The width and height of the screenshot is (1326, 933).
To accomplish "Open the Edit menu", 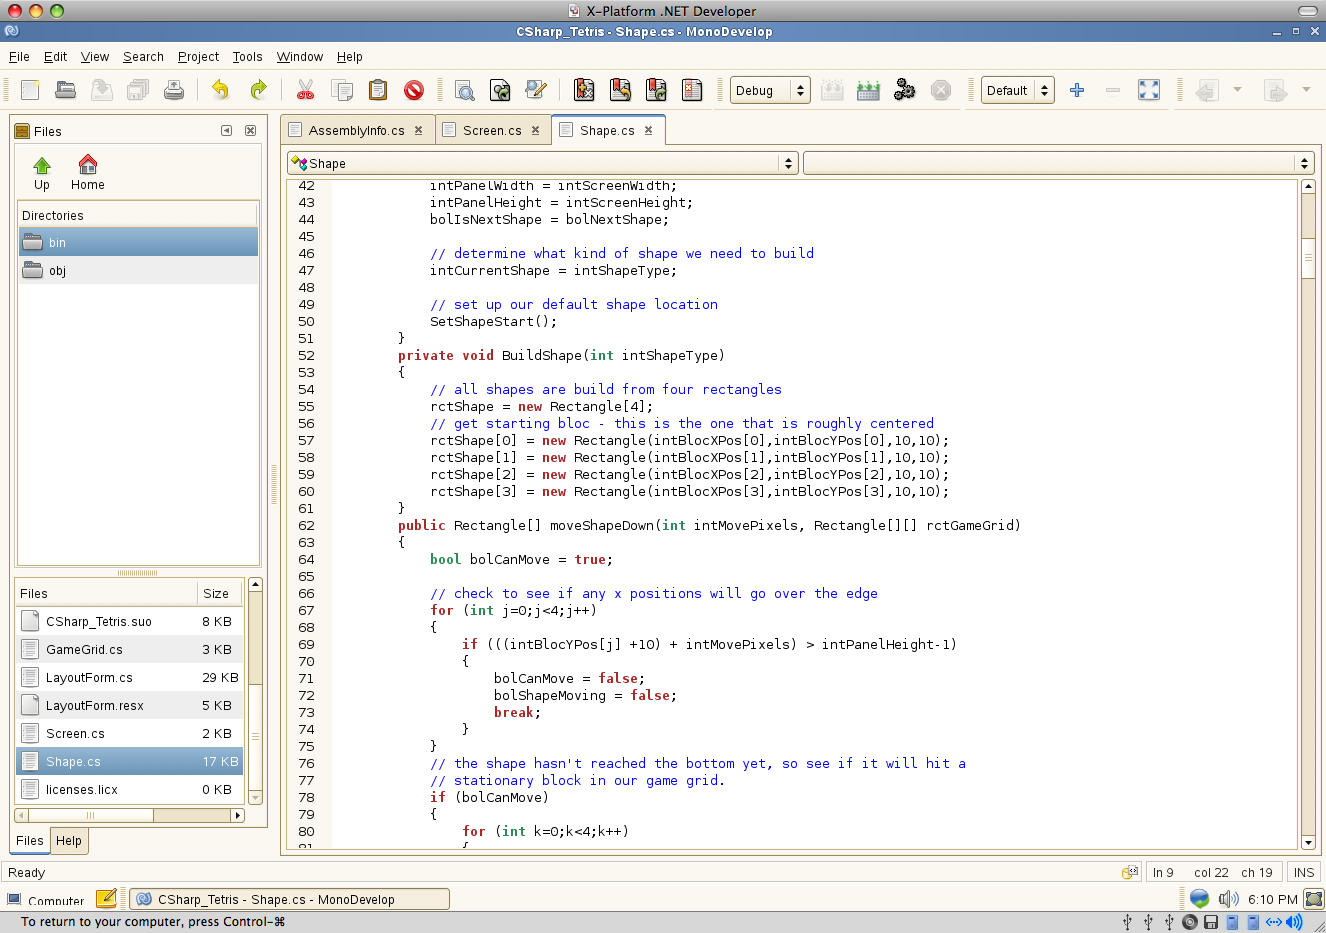I will pos(56,57).
